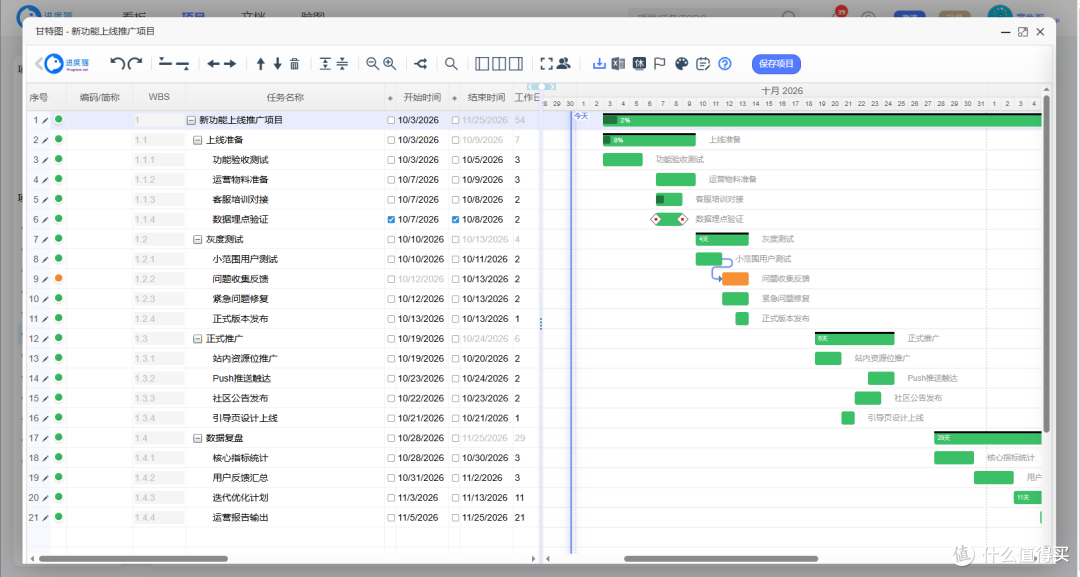Click the Gantt chart horizontal scrollbar

click(x=720, y=558)
